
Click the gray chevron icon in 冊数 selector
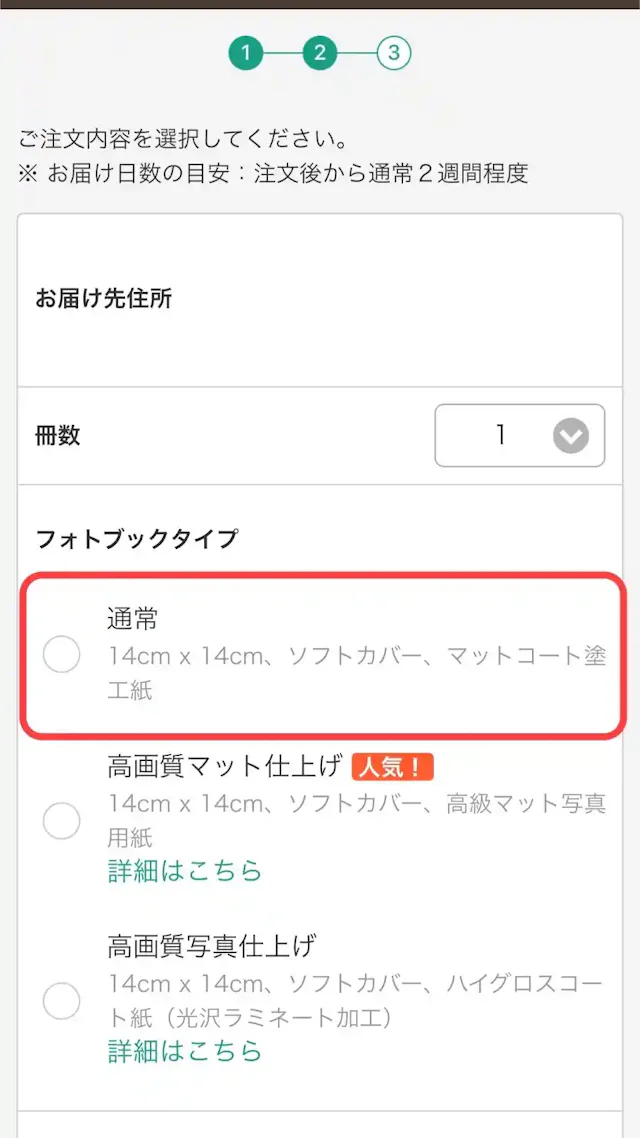coord(571,436)
